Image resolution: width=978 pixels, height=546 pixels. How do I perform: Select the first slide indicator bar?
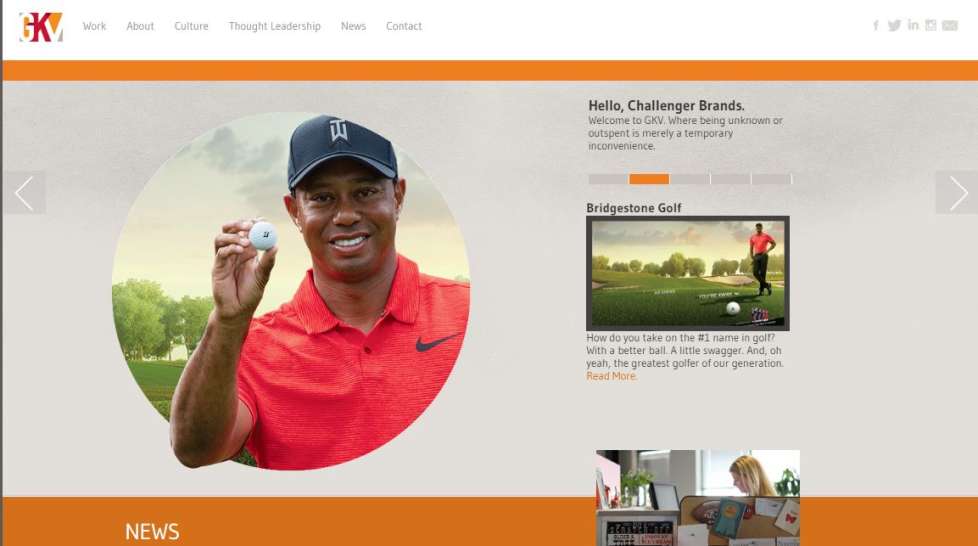coord(608,179)
